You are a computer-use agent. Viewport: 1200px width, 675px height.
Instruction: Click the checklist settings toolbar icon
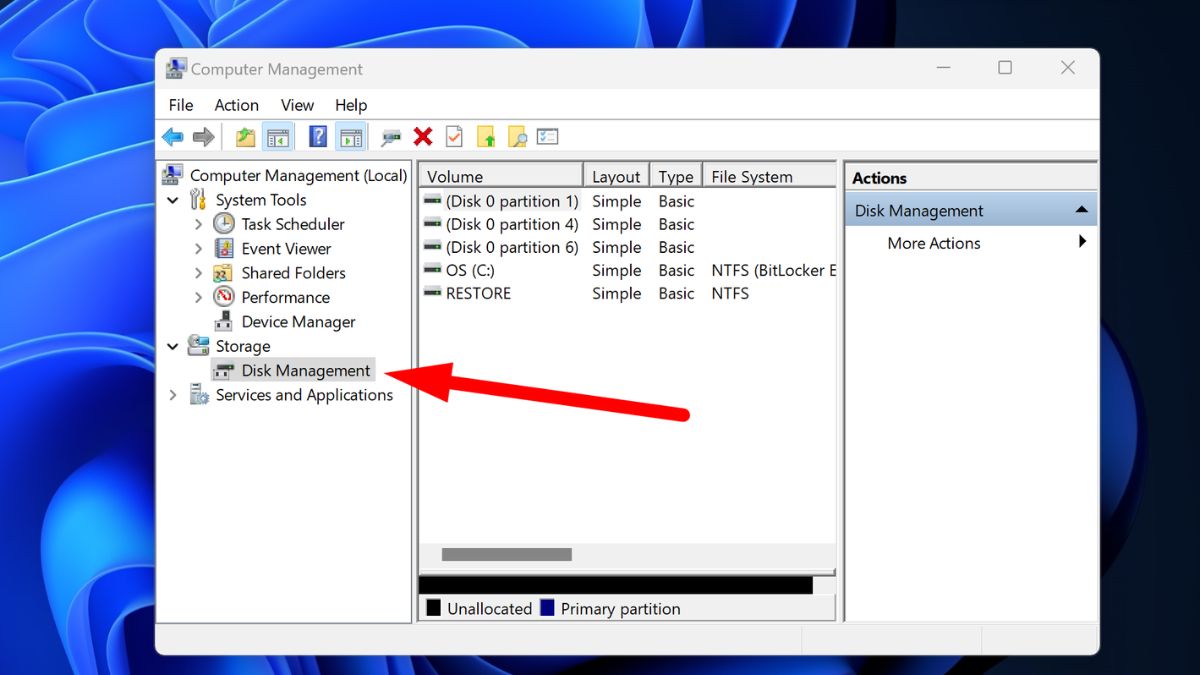[x=547, y=137]
